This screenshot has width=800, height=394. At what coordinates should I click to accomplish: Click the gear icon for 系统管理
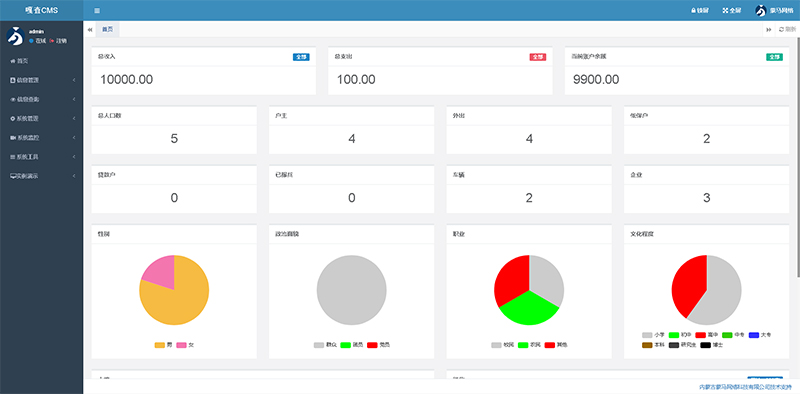pyautogui.click(x=13, y=118)
